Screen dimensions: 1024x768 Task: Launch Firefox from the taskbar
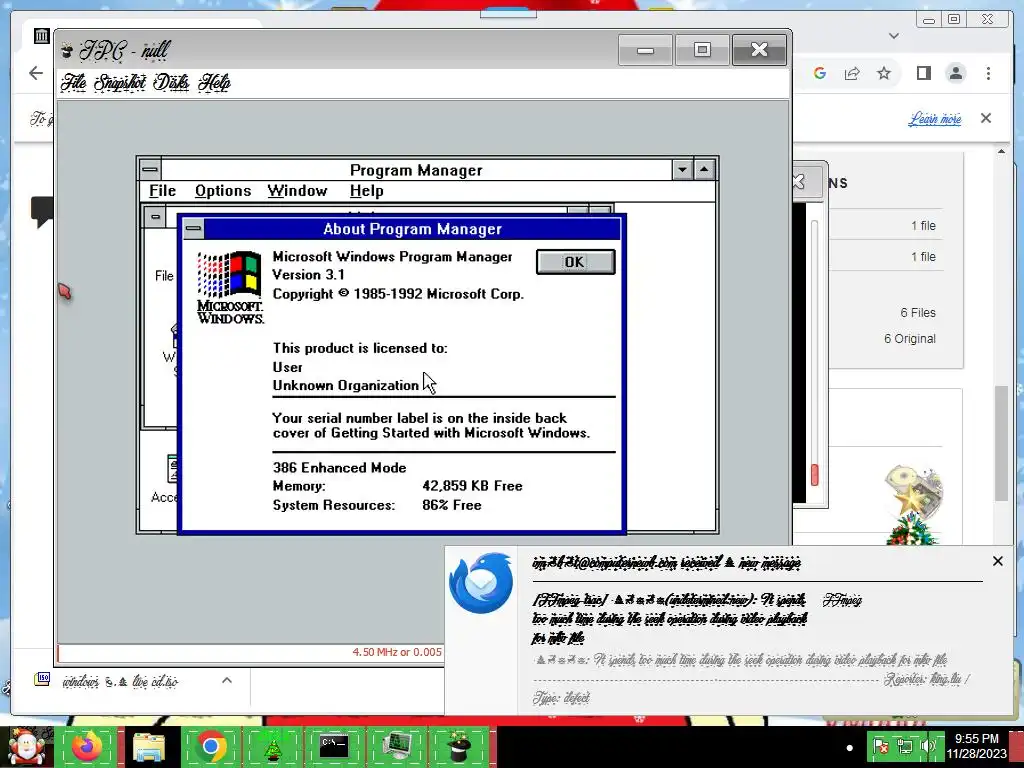pyautogui.click(x=86, y=746)
